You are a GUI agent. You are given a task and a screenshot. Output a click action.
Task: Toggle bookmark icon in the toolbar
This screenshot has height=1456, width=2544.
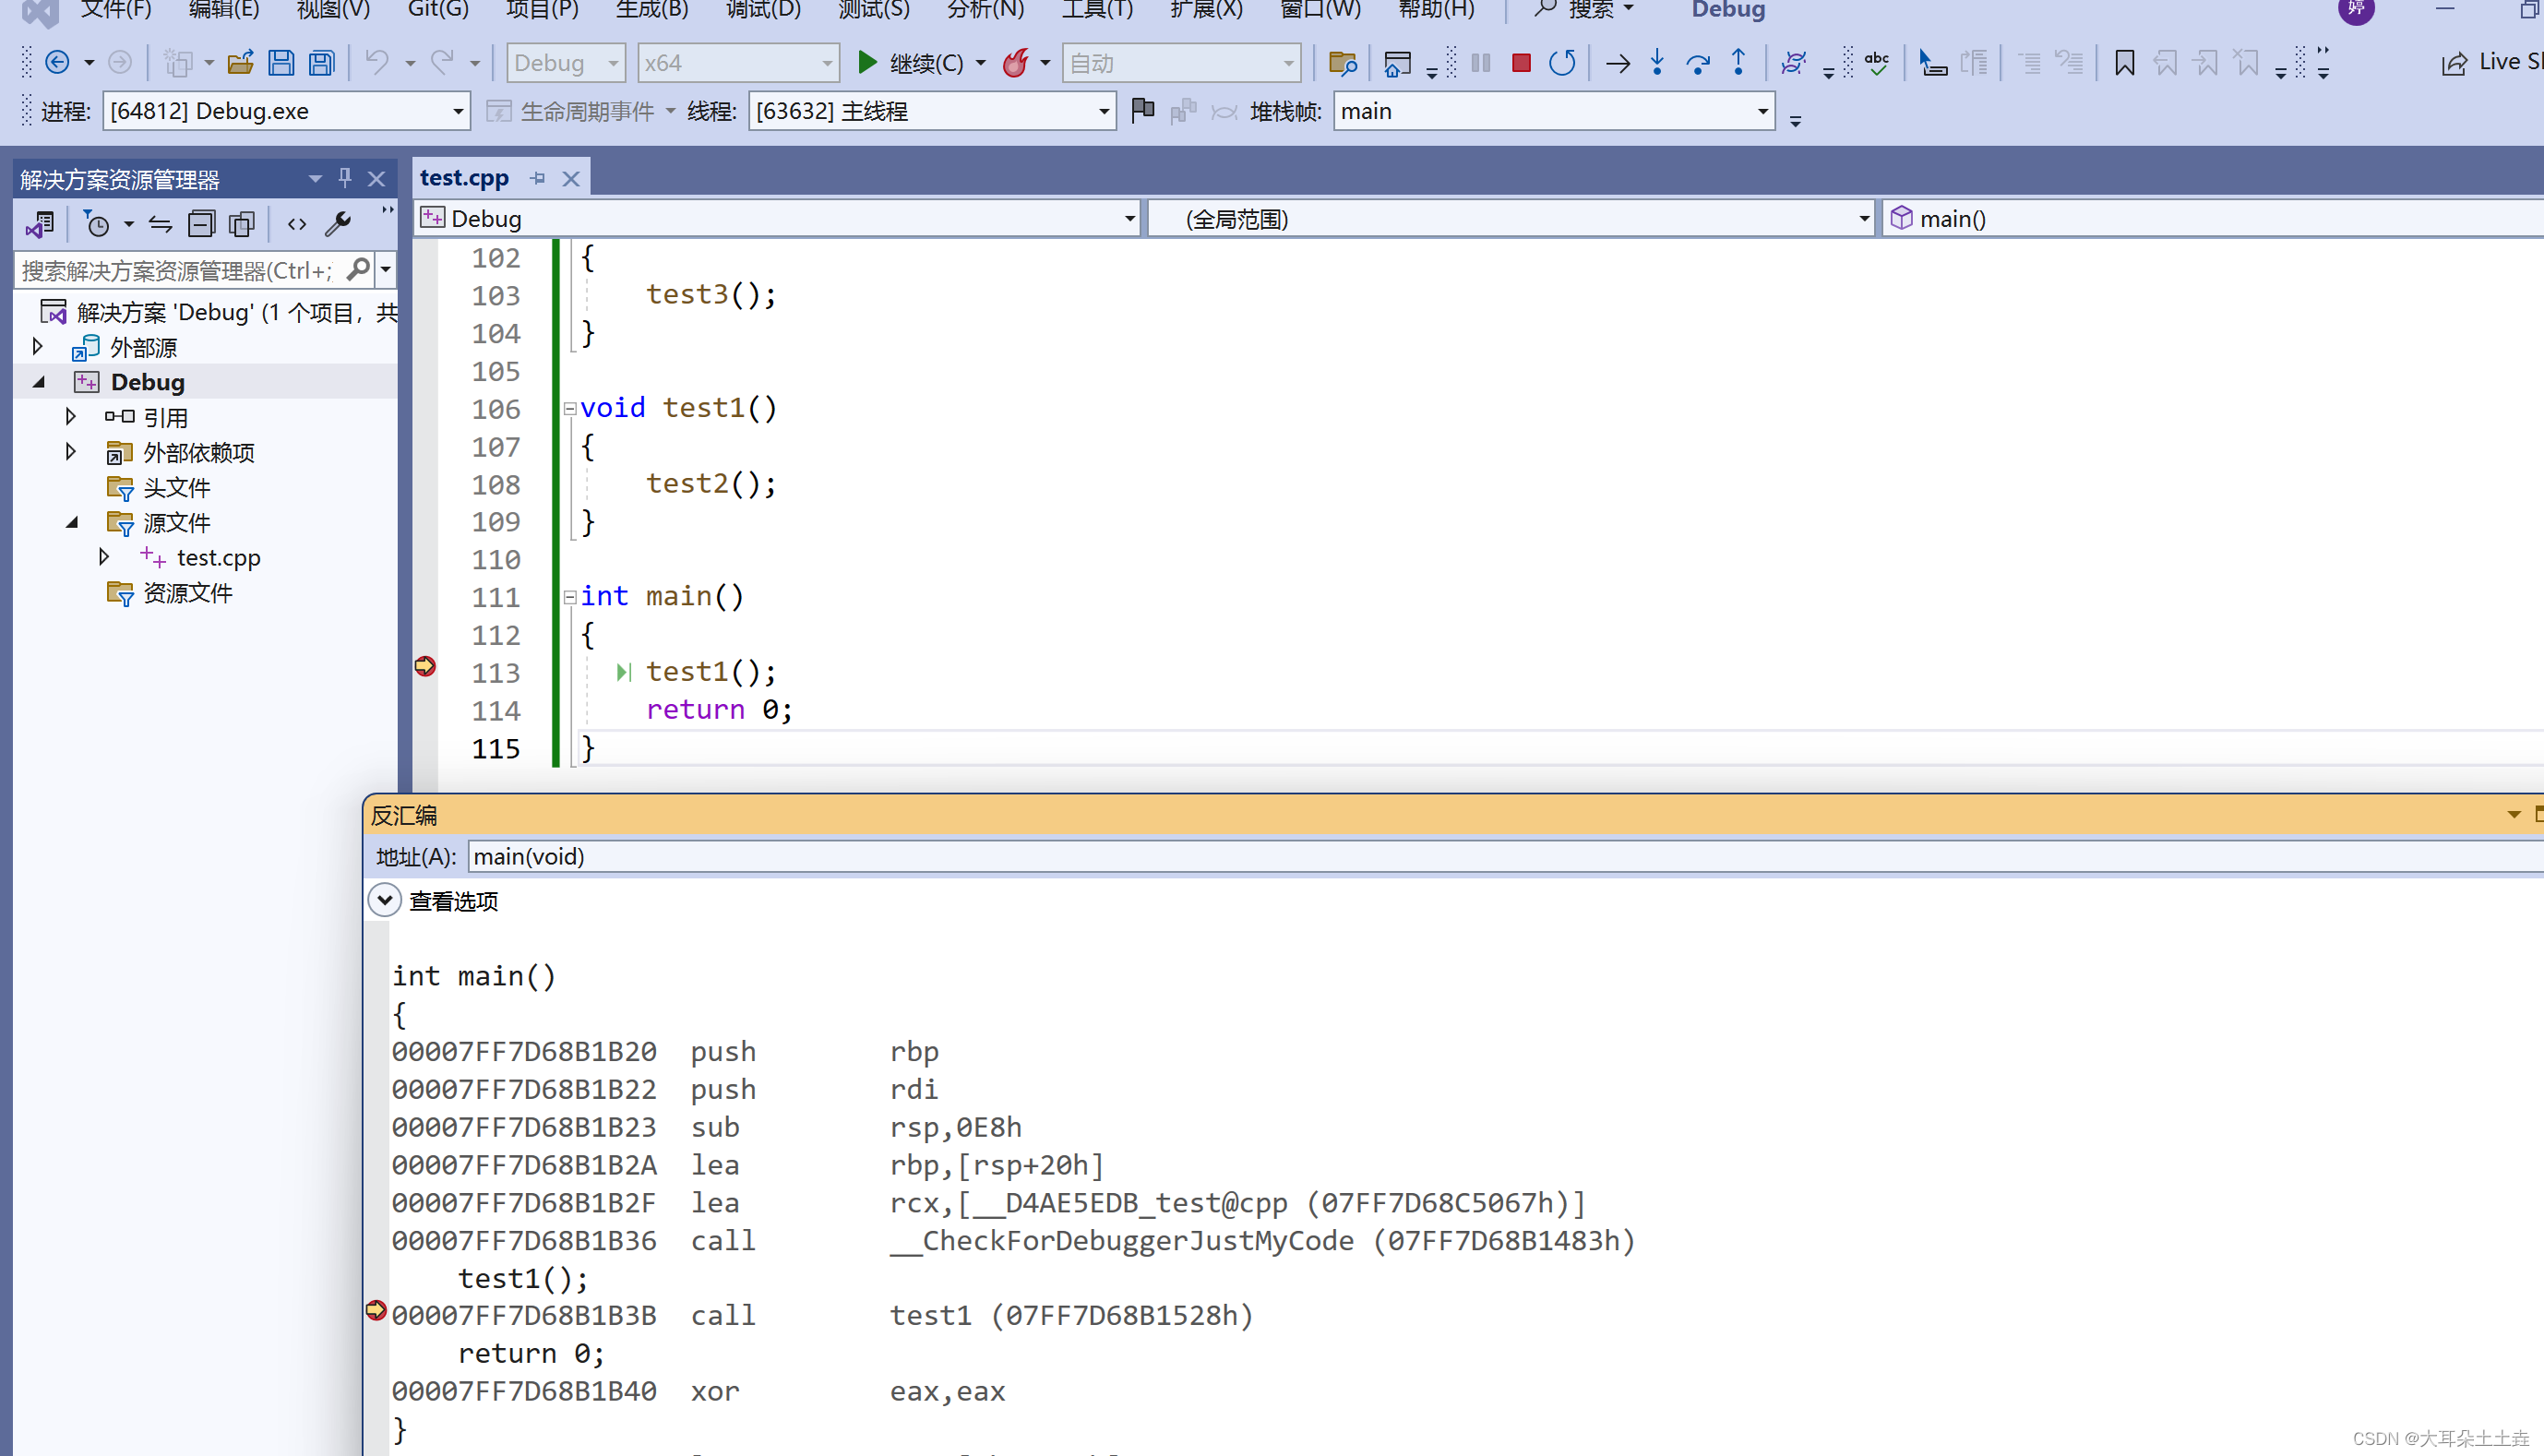2125,63
